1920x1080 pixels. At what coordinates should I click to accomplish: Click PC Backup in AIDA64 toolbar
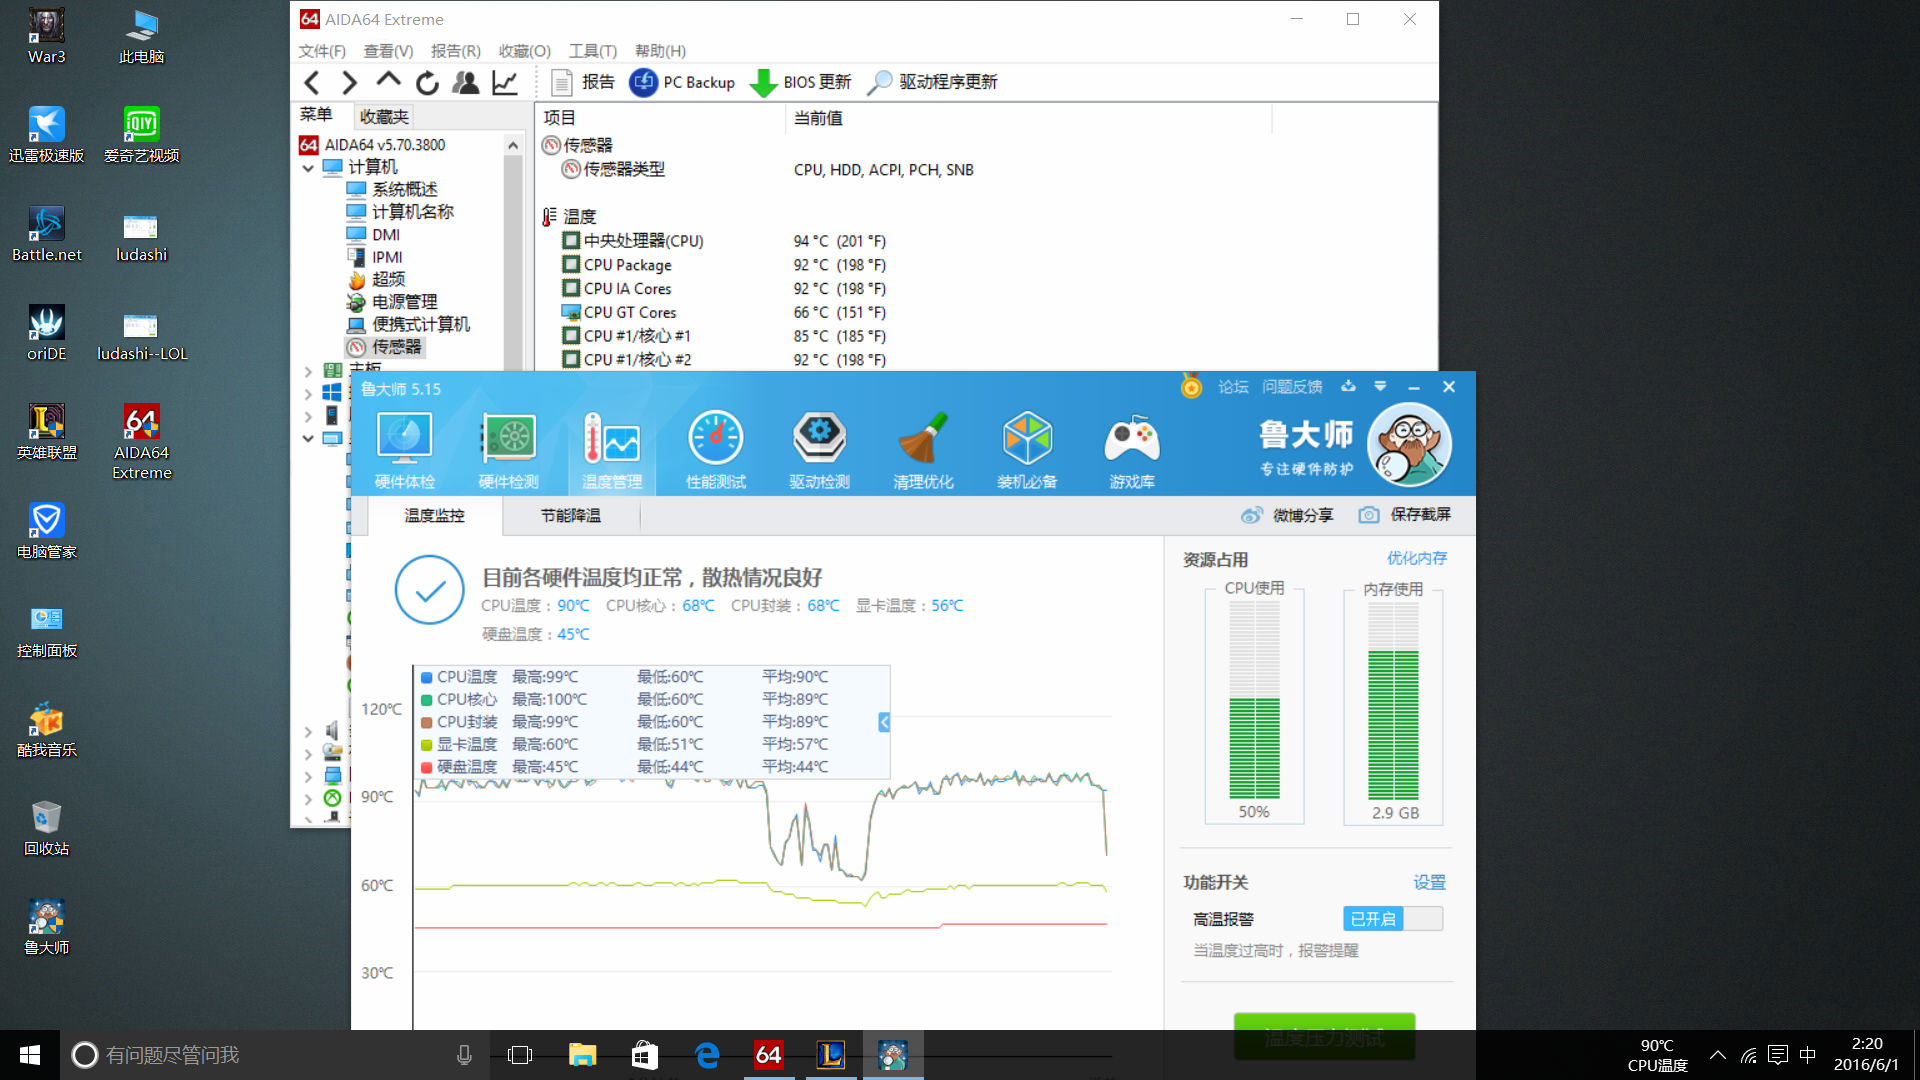682,82
